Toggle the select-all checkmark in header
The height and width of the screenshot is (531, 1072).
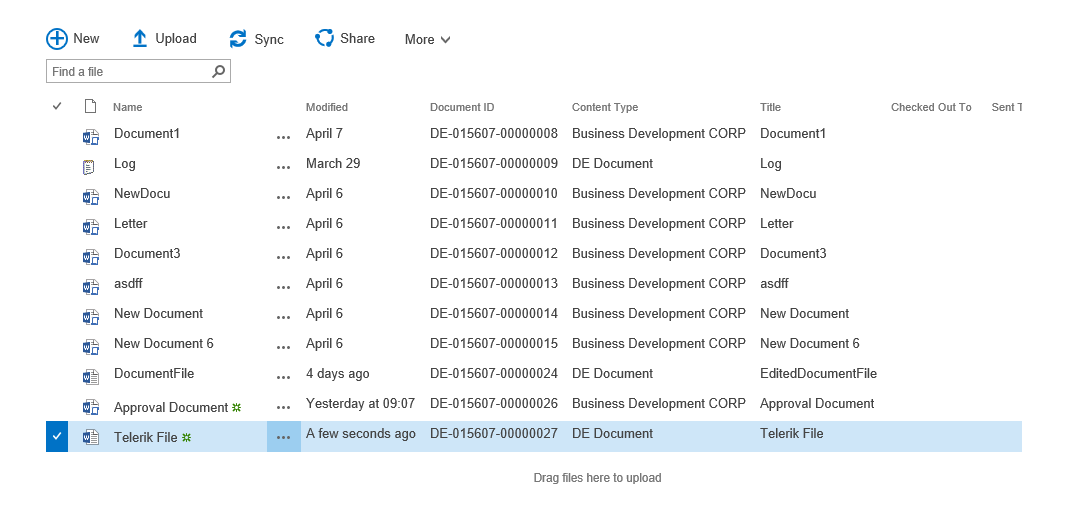tap(57, 107)
